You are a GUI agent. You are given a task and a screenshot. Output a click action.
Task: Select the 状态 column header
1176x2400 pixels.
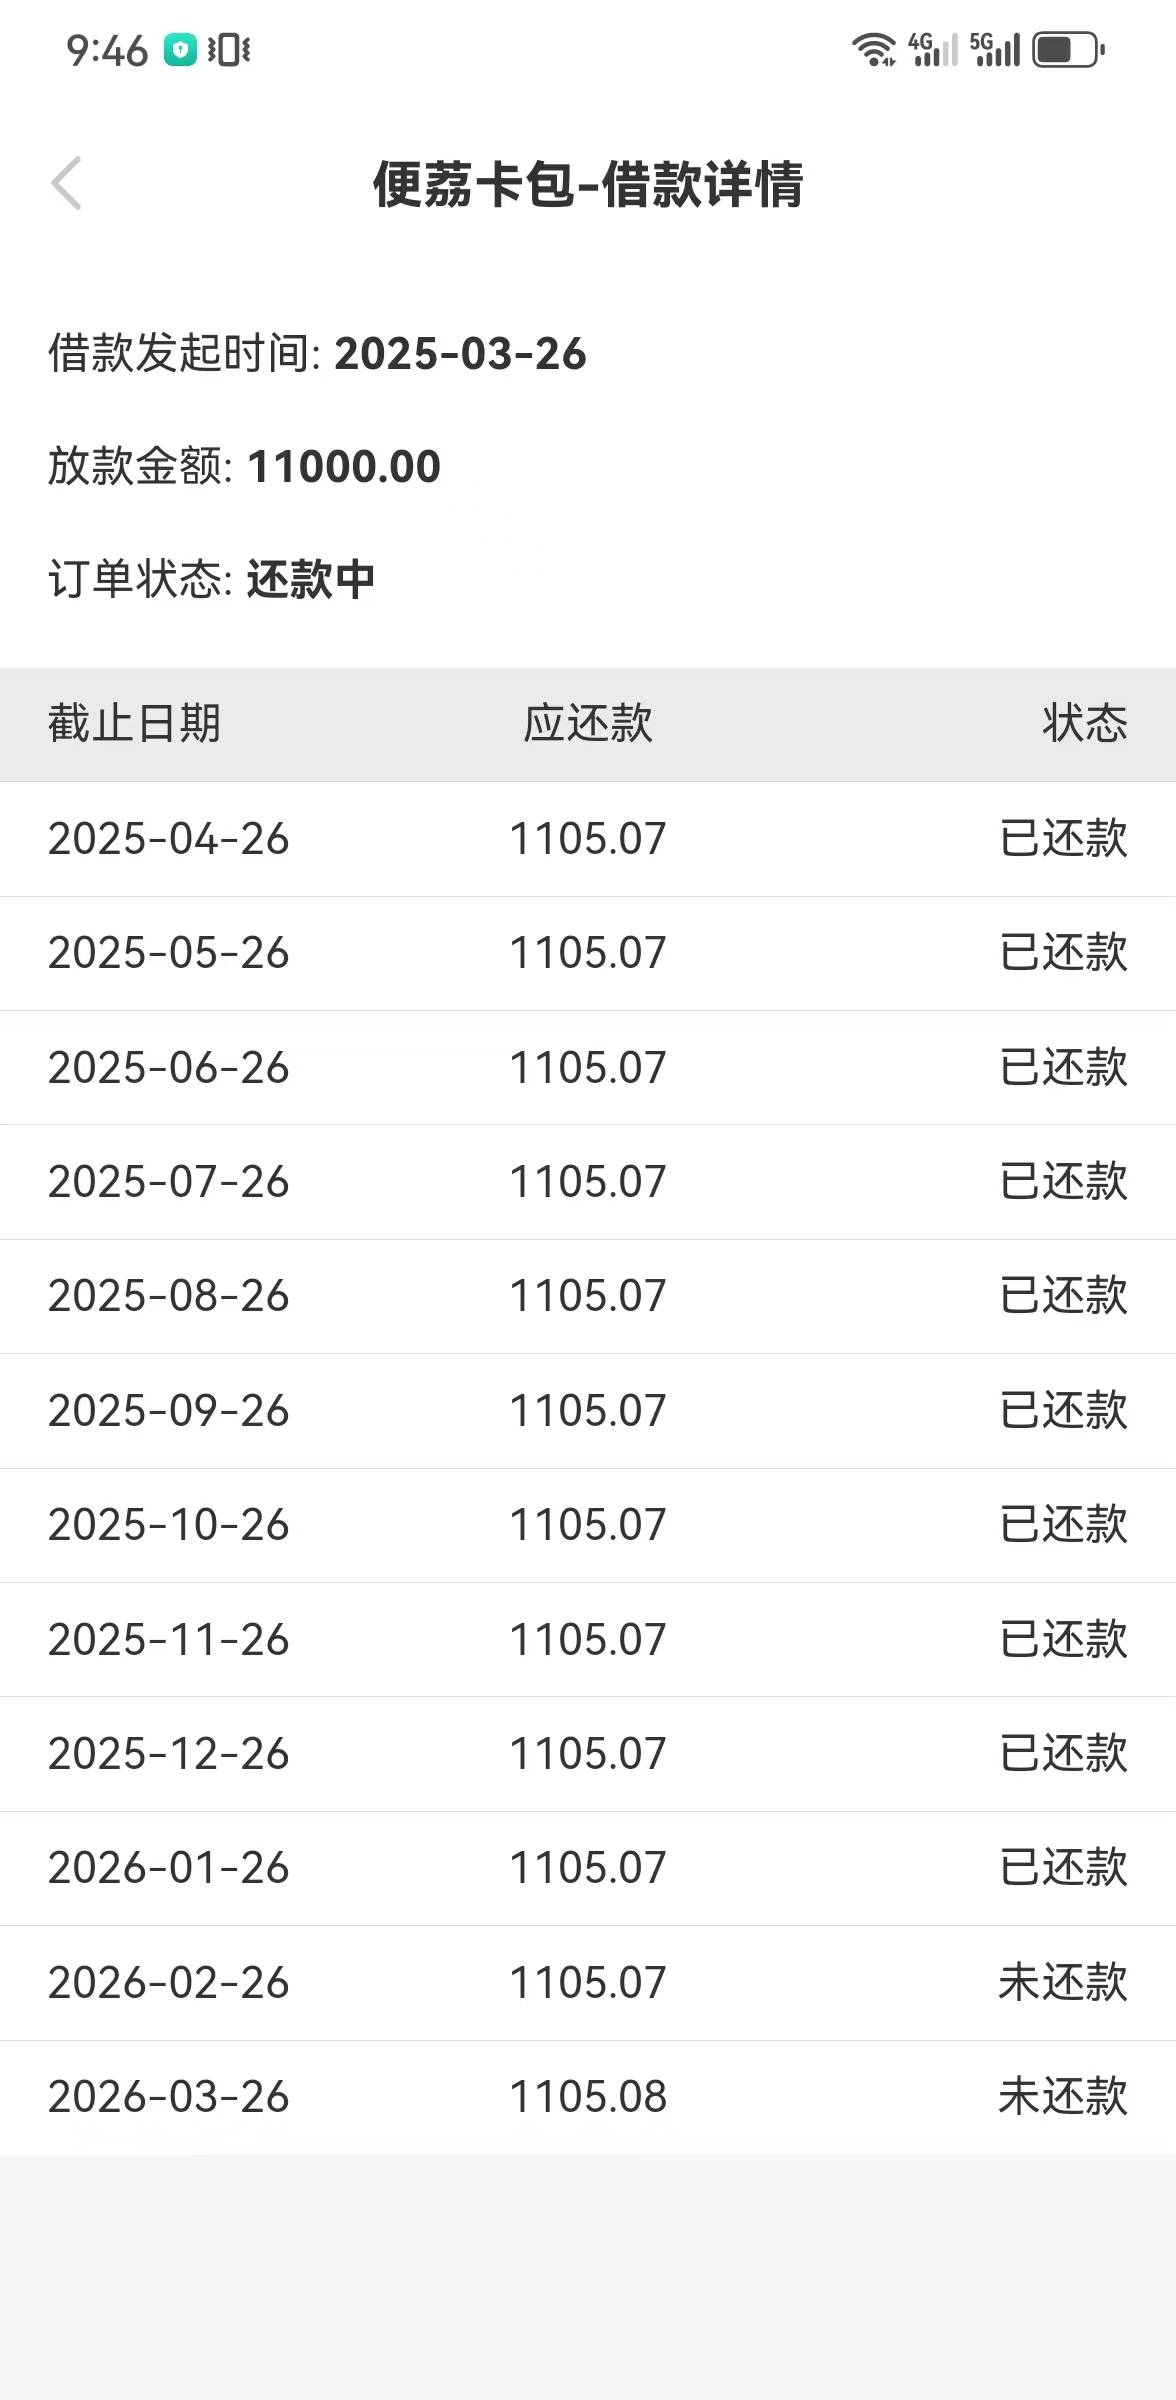coord(1084,723)
